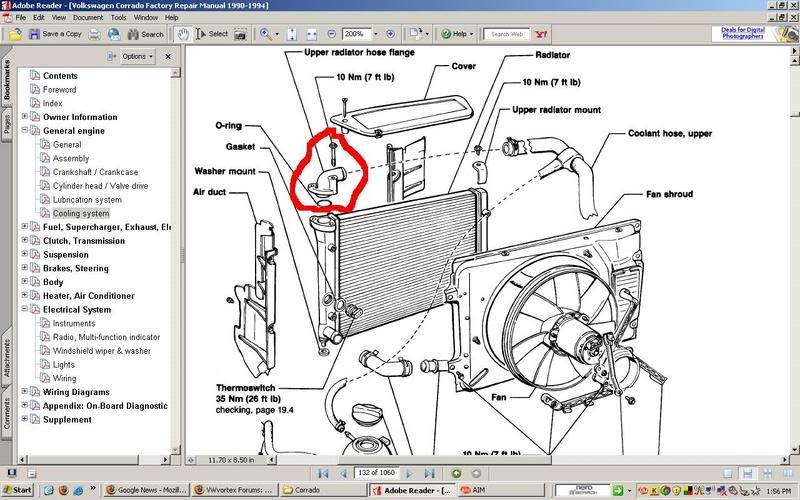
Task: Click the Print icon
Action: pos(94,34)
